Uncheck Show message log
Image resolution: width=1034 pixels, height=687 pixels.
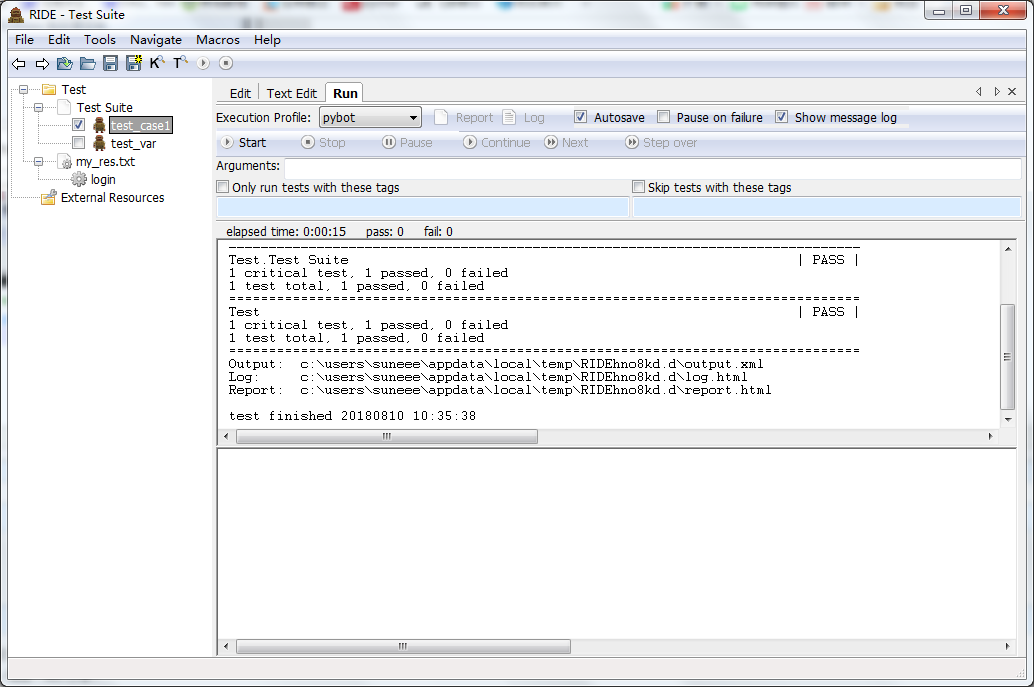click(x=782, y=117)
